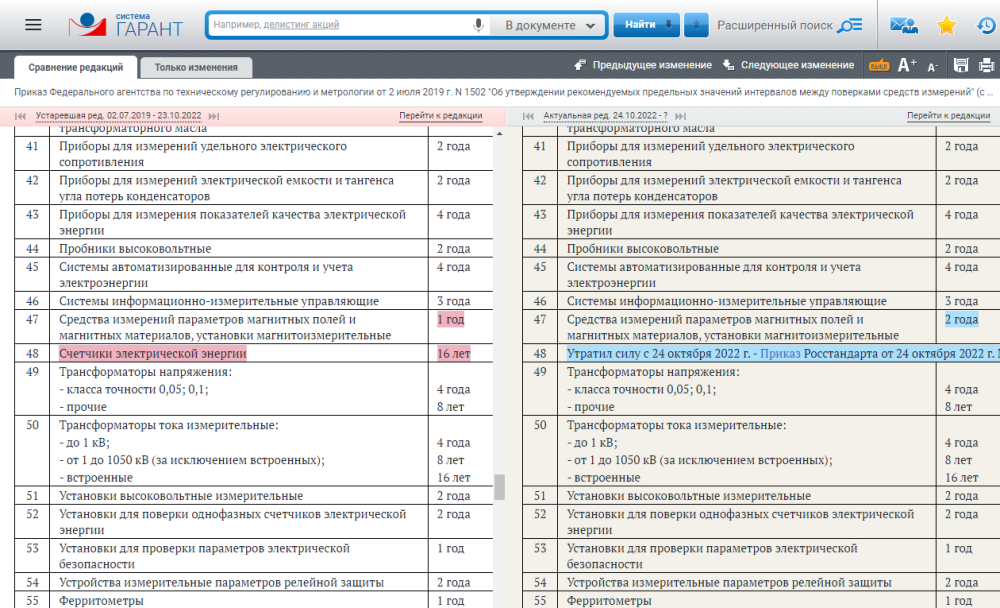
Task: Print the document
Action: pyautogui.click(x=986, y=66)
